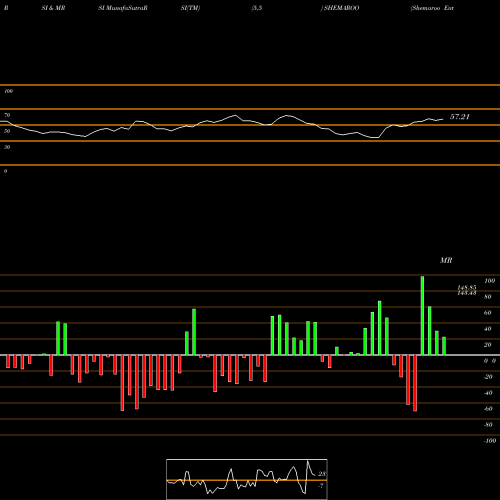Click the RSI reading '57.21'
The image size is (500, 500).
(x=460, y=117)
